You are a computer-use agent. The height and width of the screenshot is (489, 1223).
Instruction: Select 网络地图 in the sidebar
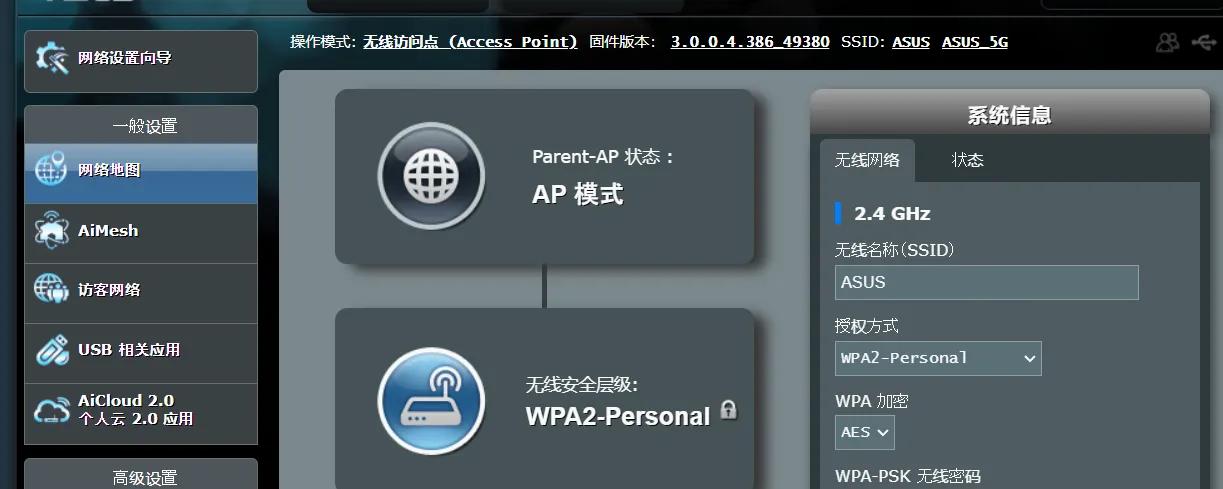[x=141, y=173]
